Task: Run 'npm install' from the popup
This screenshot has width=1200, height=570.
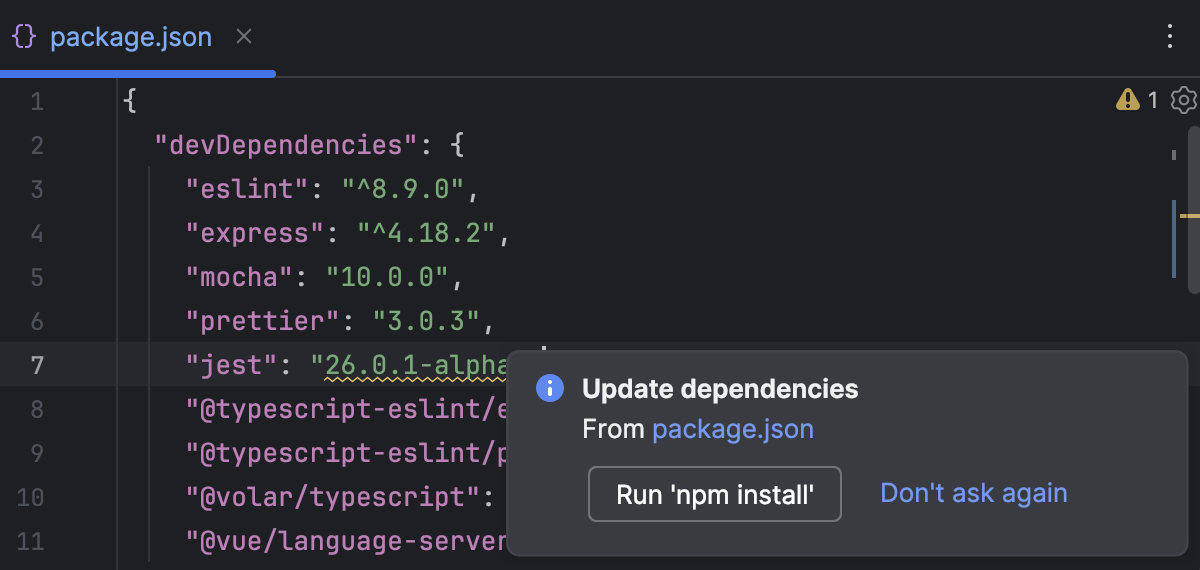Action: pyautogui.click(x=714, y=494)
